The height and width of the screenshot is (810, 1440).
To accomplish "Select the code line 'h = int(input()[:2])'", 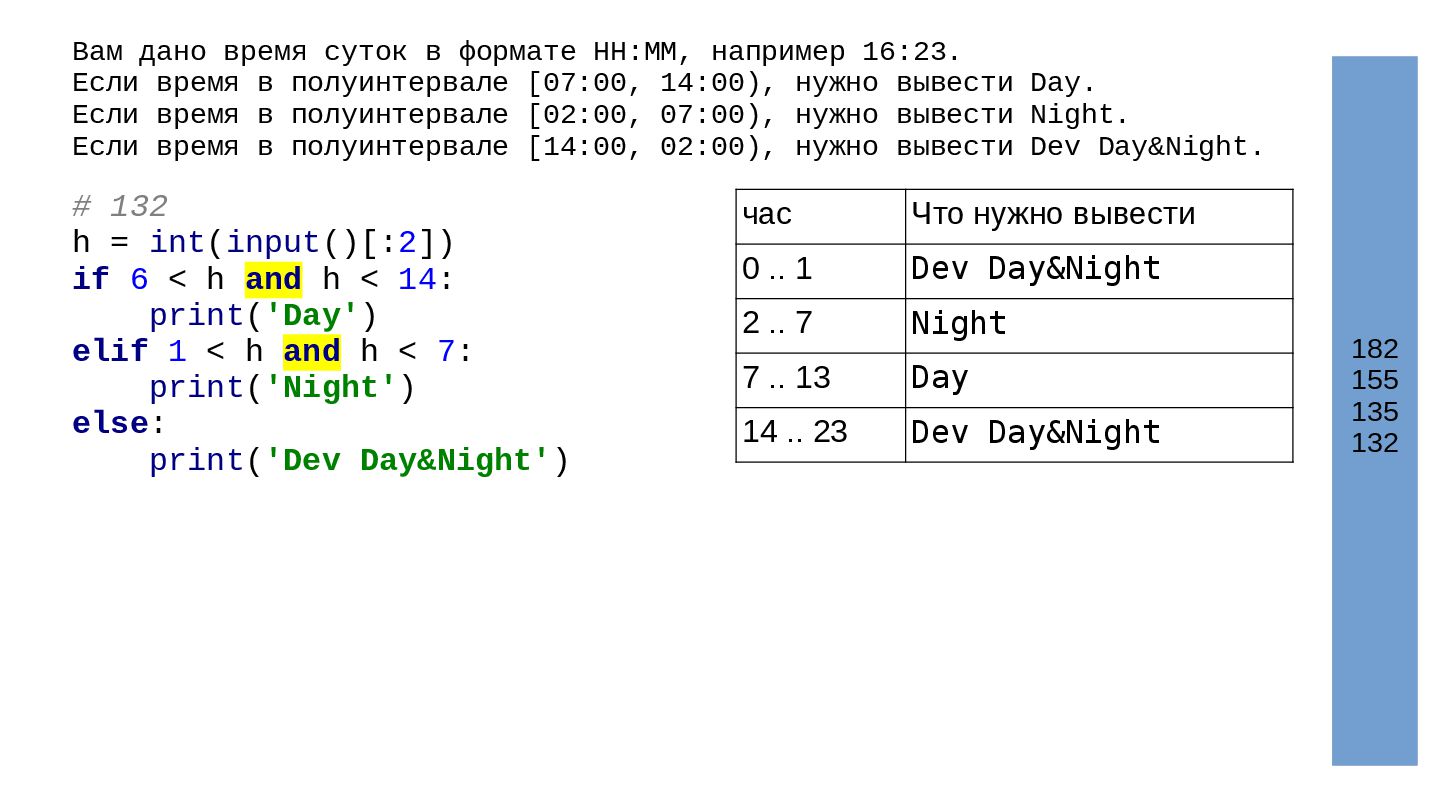I will pyautogui.click(x=263, y=243).
